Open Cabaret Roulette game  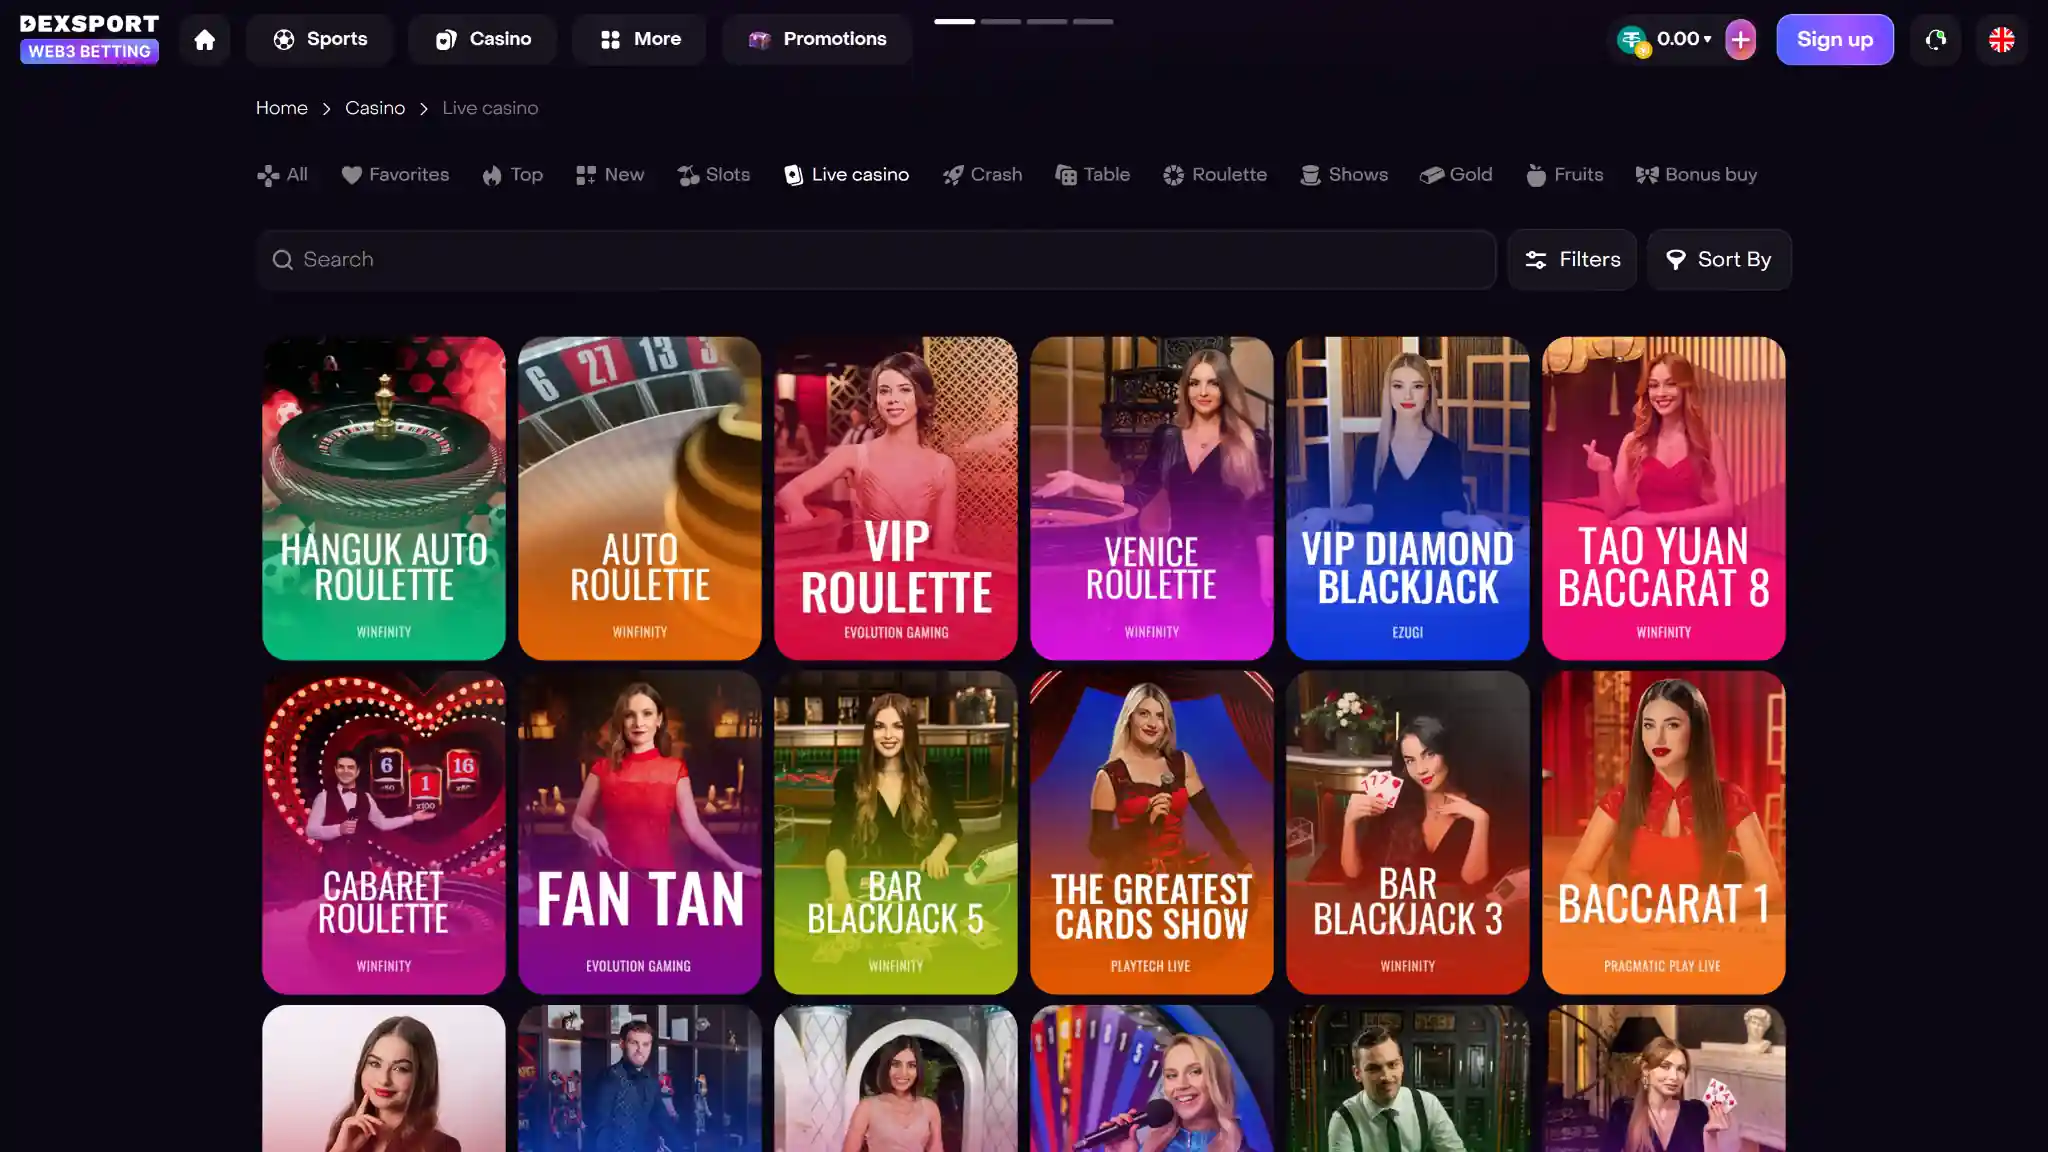[x=384, y=832]
